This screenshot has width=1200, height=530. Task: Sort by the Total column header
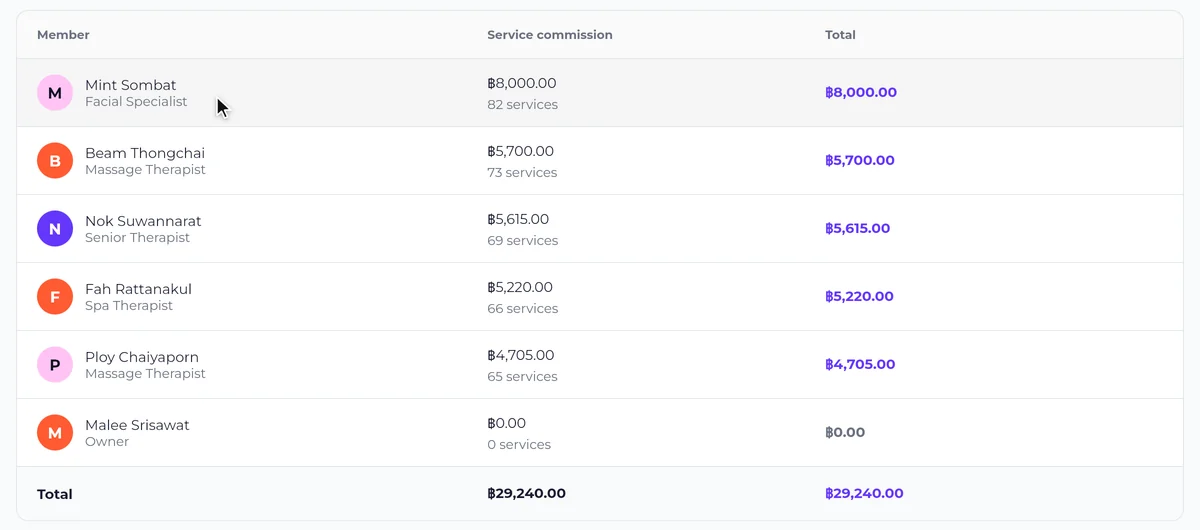click(840, 35)
